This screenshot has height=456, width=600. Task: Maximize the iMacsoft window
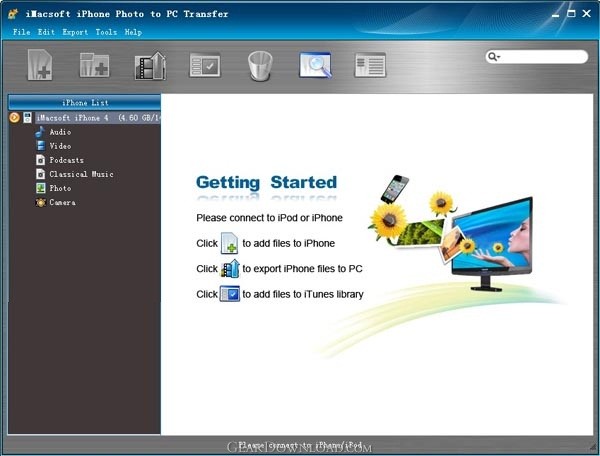pyautogui.click(x=571, y=13)
